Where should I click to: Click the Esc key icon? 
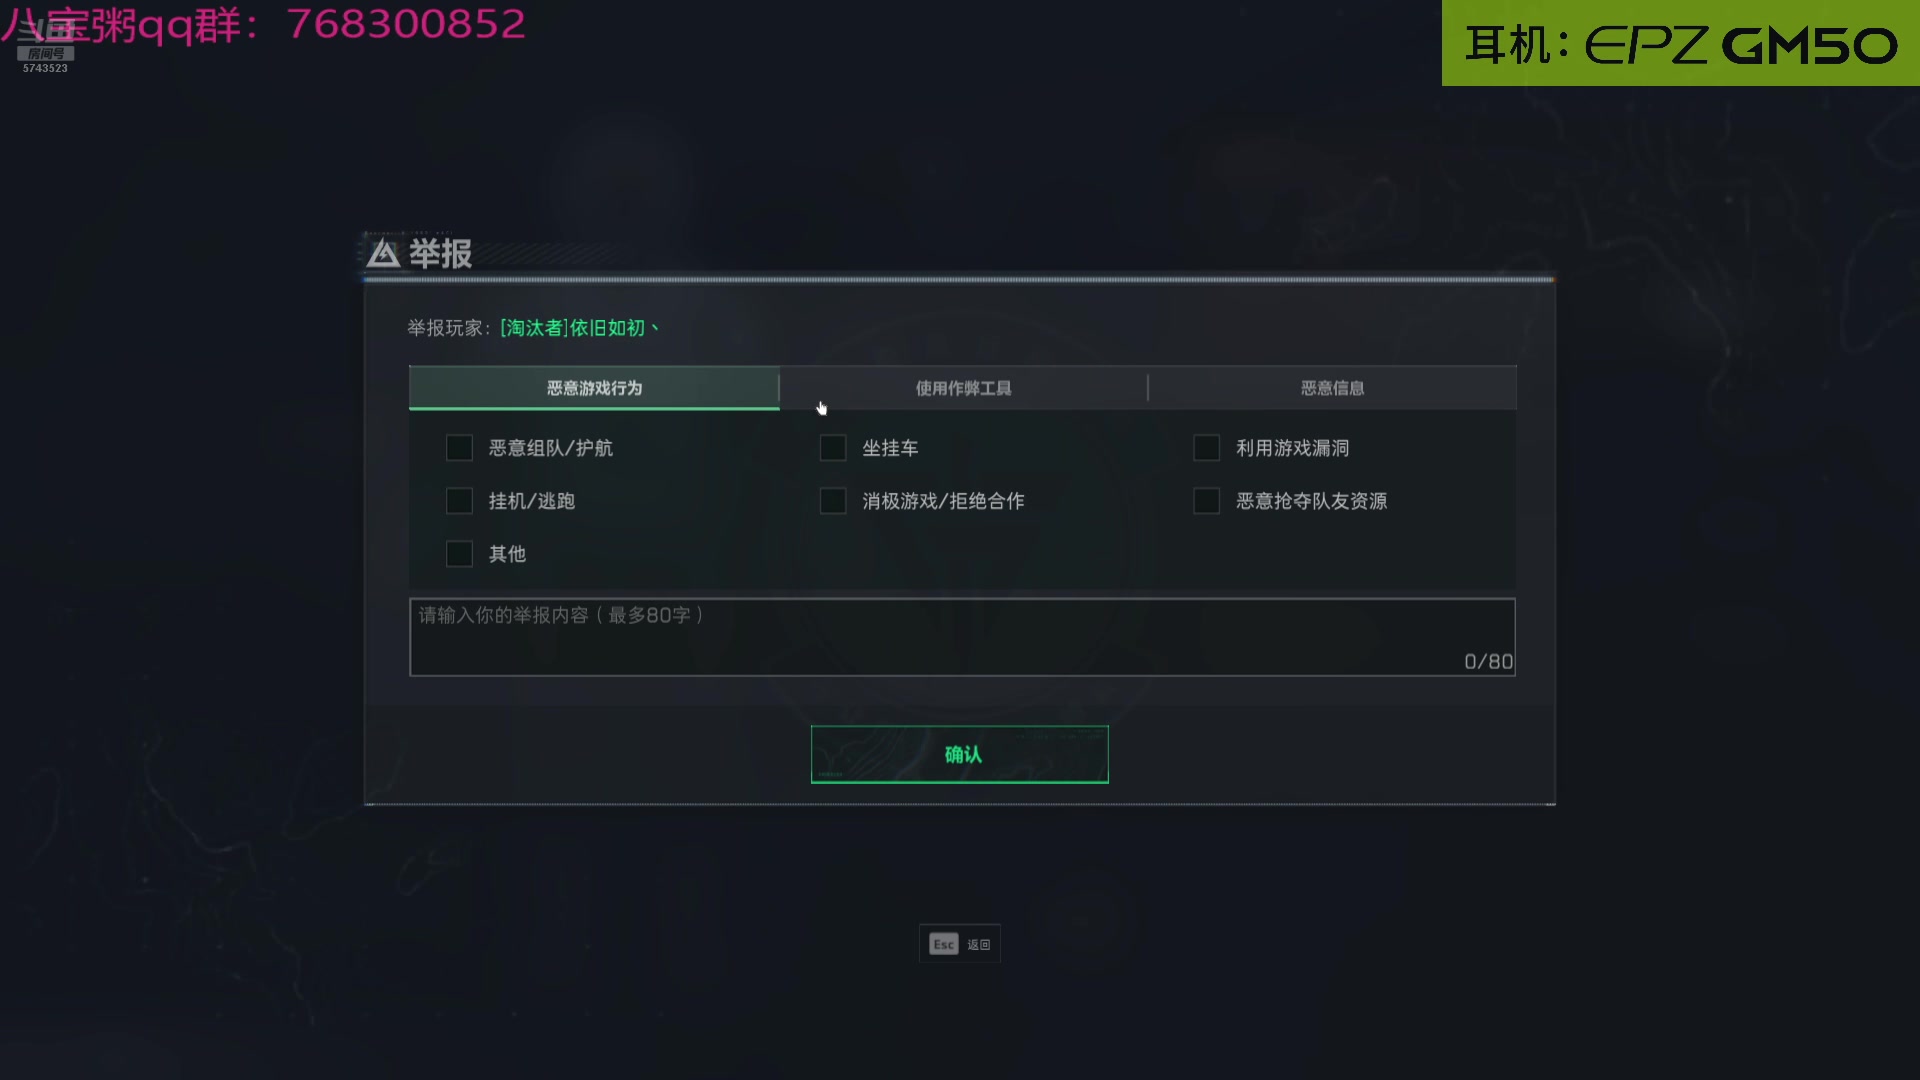pyautogui.click(x=944, y=944)
